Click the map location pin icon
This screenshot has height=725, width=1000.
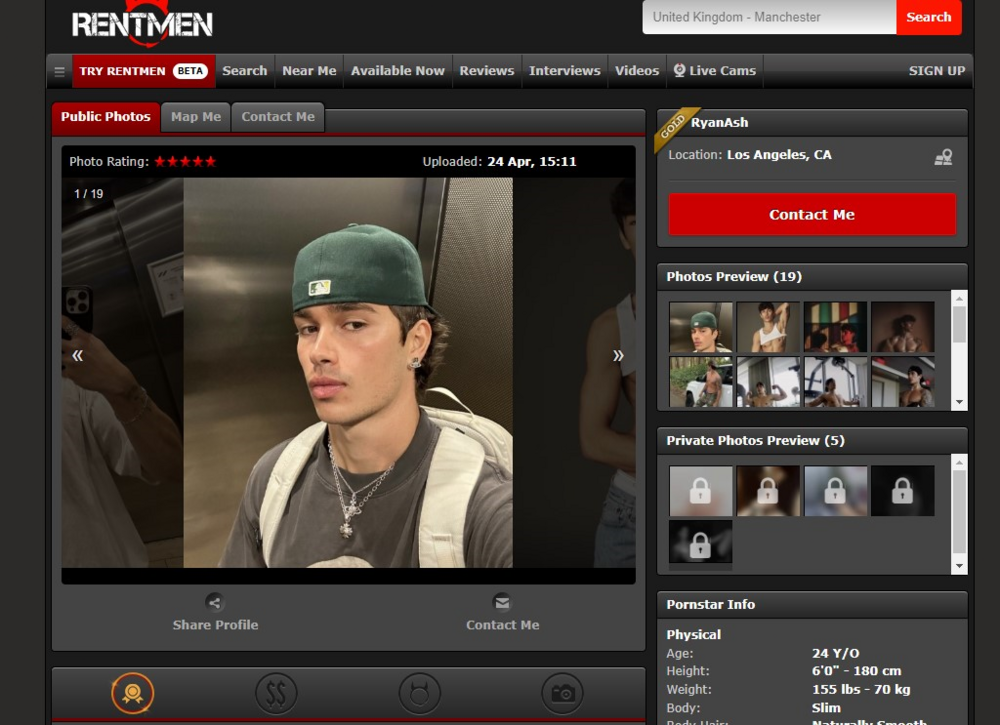[942, 157]
